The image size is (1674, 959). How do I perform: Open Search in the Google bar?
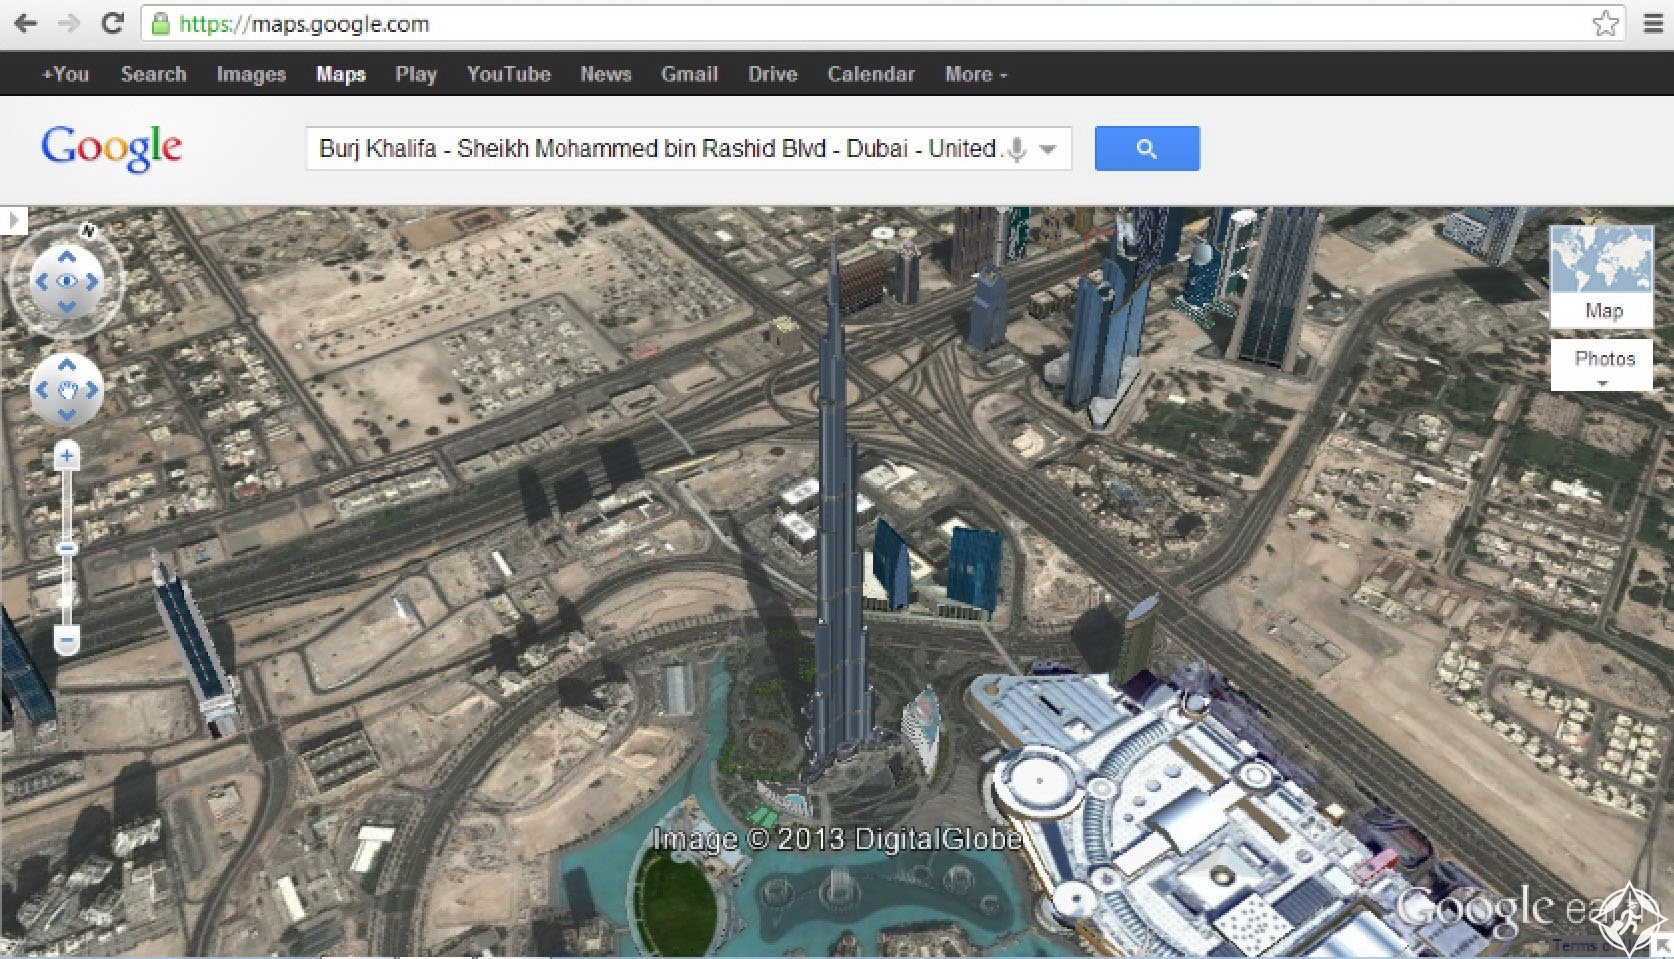(153, 74)
